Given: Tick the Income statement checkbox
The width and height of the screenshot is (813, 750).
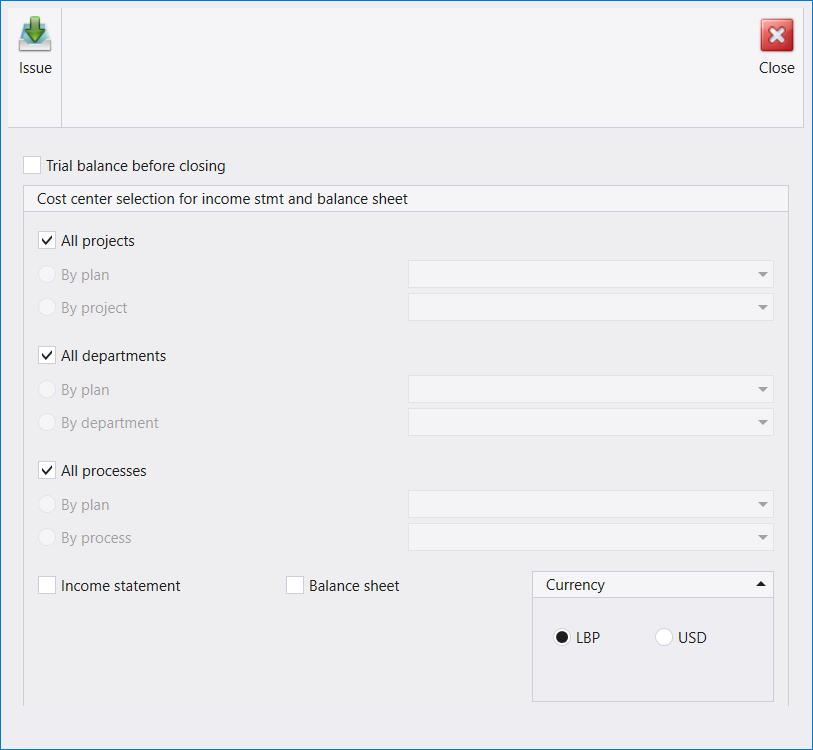Looking at the screenshot, I should 47,585.
